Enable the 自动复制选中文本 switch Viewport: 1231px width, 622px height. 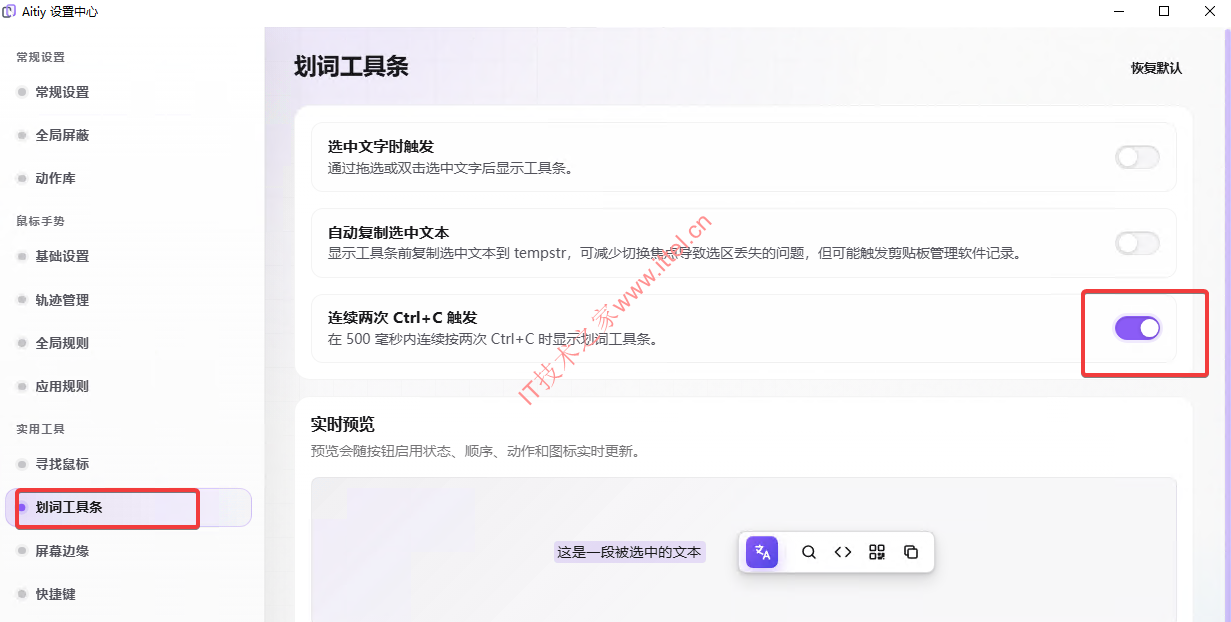click(1137, 243)
